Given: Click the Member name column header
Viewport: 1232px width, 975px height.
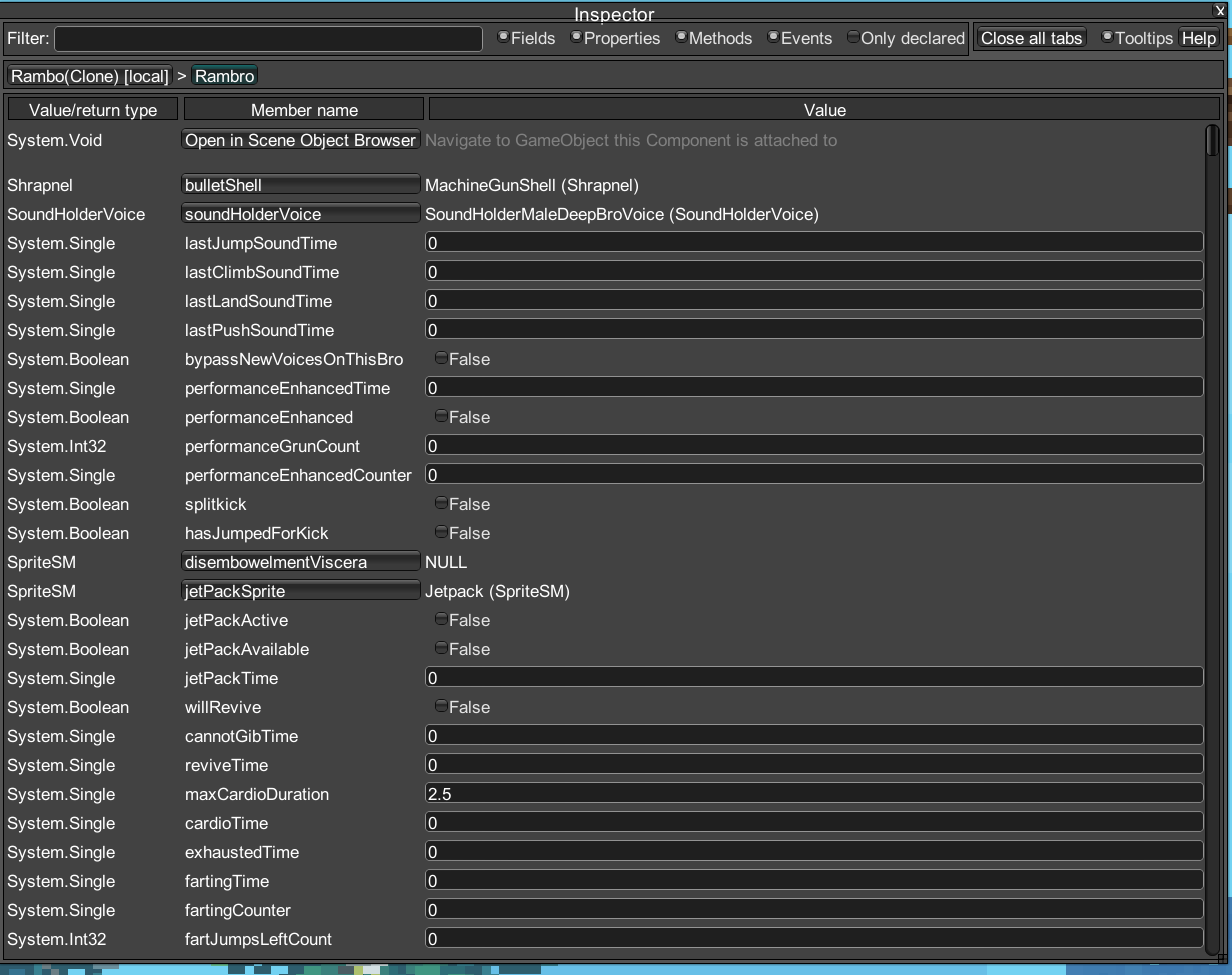Looking at the screenshot, I should tap(304, 109).
